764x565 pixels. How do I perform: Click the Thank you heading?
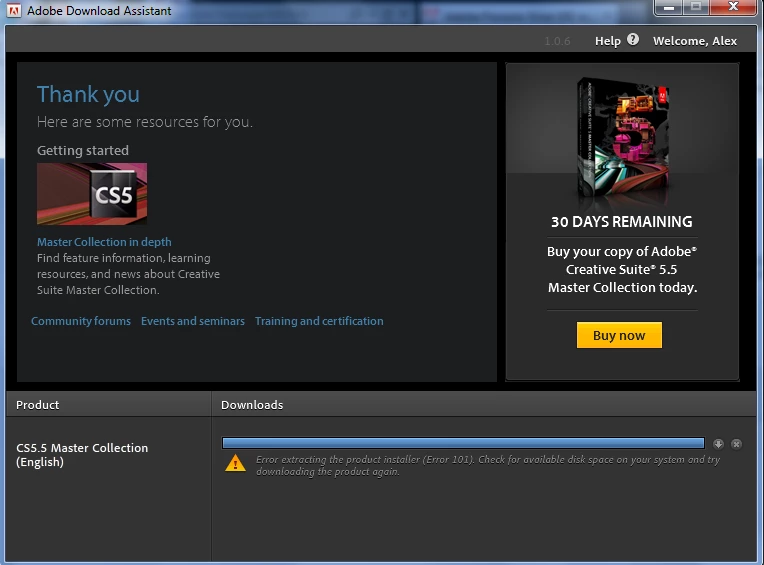coord(88,94)
